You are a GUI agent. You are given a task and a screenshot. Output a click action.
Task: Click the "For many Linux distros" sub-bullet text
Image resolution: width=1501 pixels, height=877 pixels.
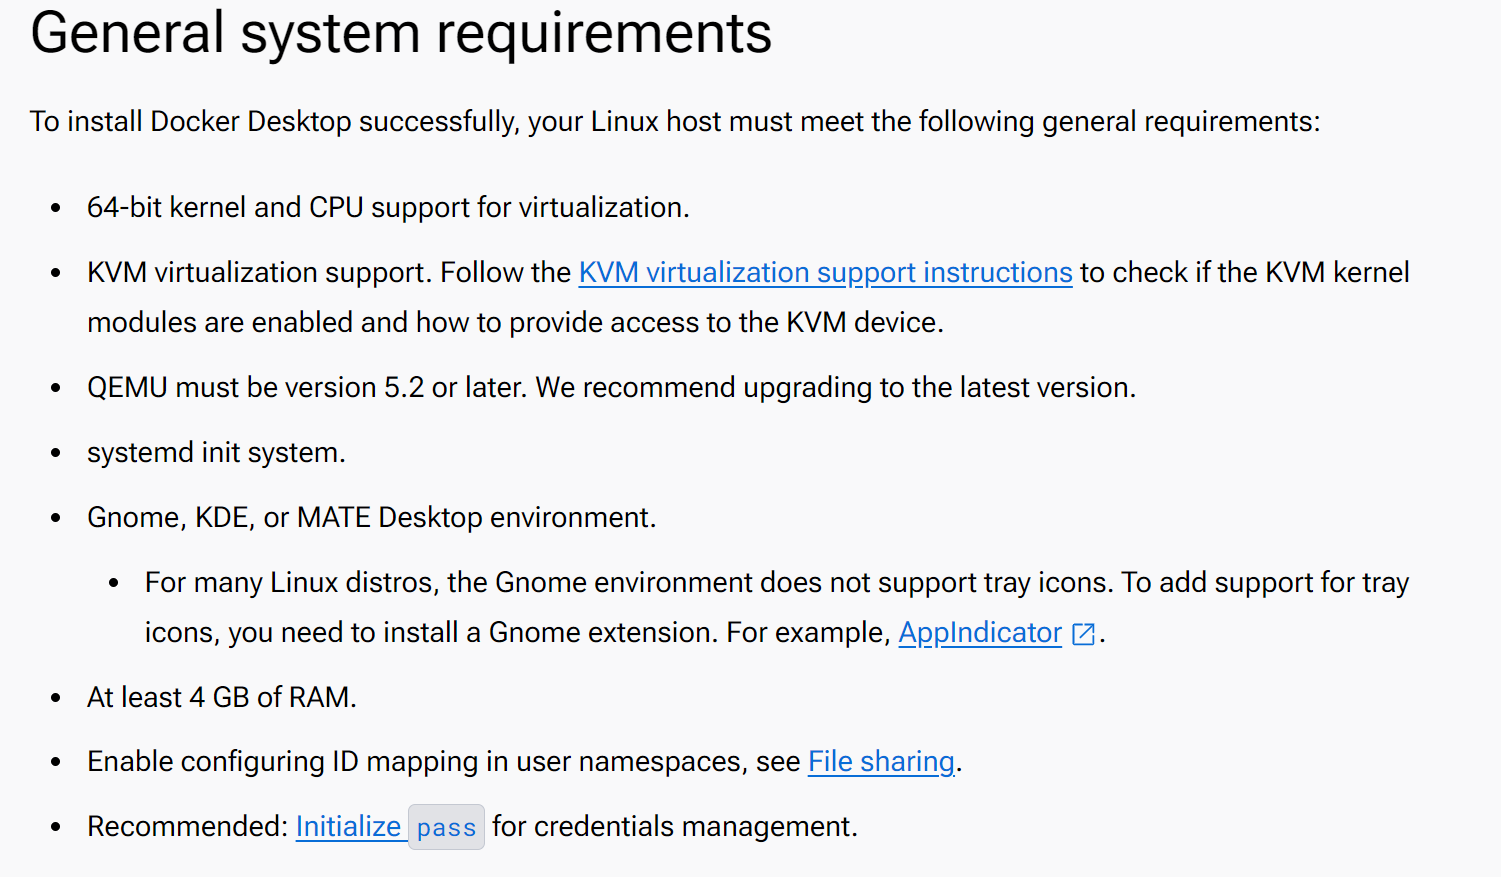[776, 582]
